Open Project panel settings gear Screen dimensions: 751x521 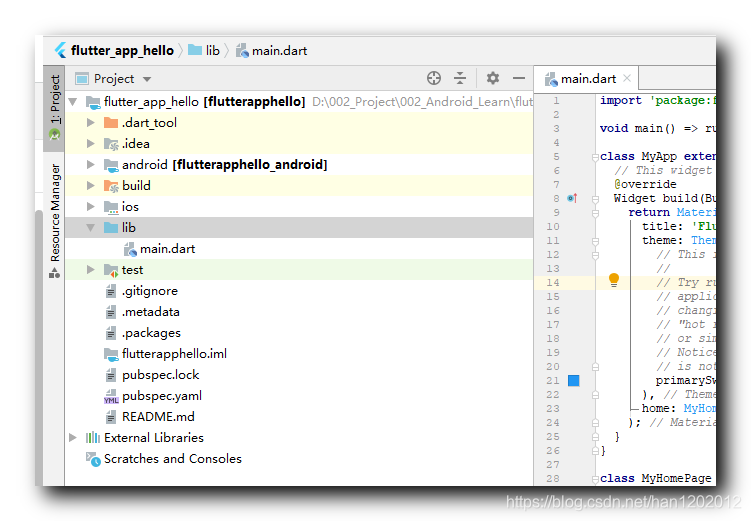(x=493, y=78)
